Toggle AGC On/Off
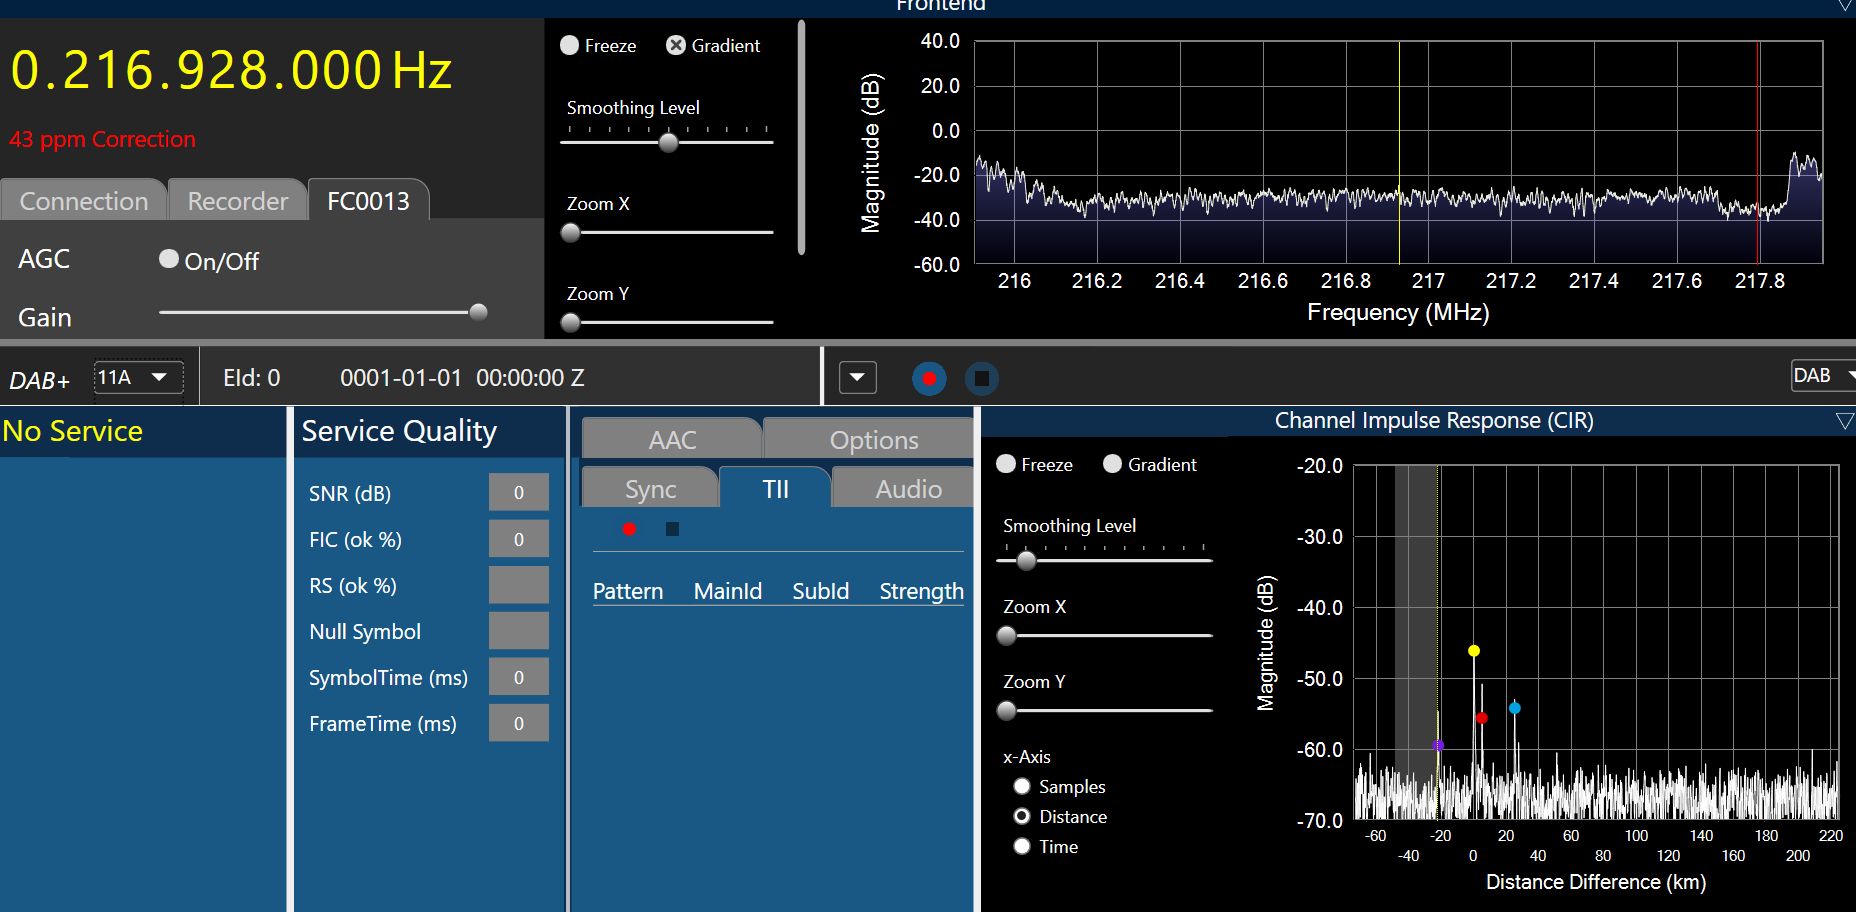1856x912 pixels. (169, 259)
